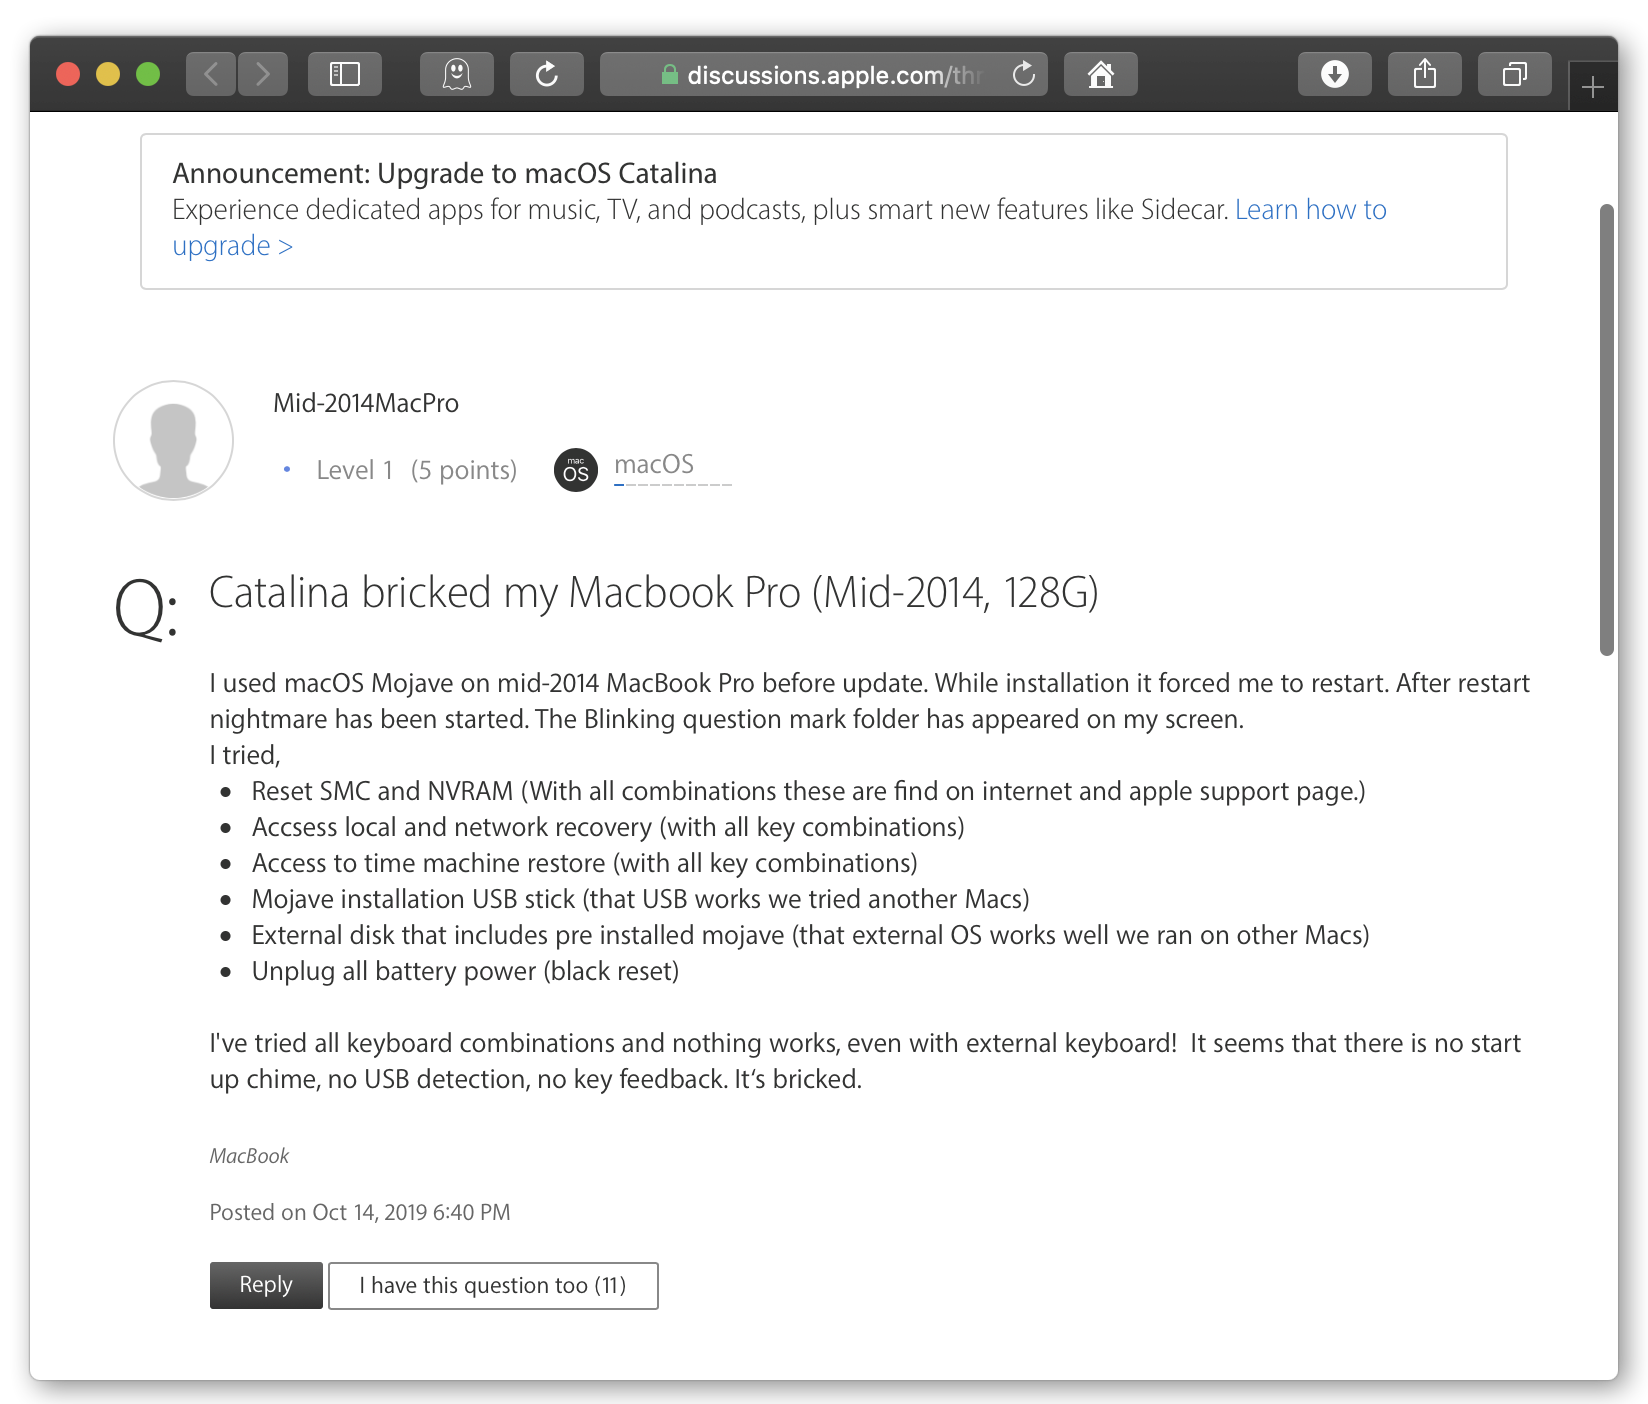Open the Ghostery extension icon
1648x1404 pixels.
(x=457, y=74)
